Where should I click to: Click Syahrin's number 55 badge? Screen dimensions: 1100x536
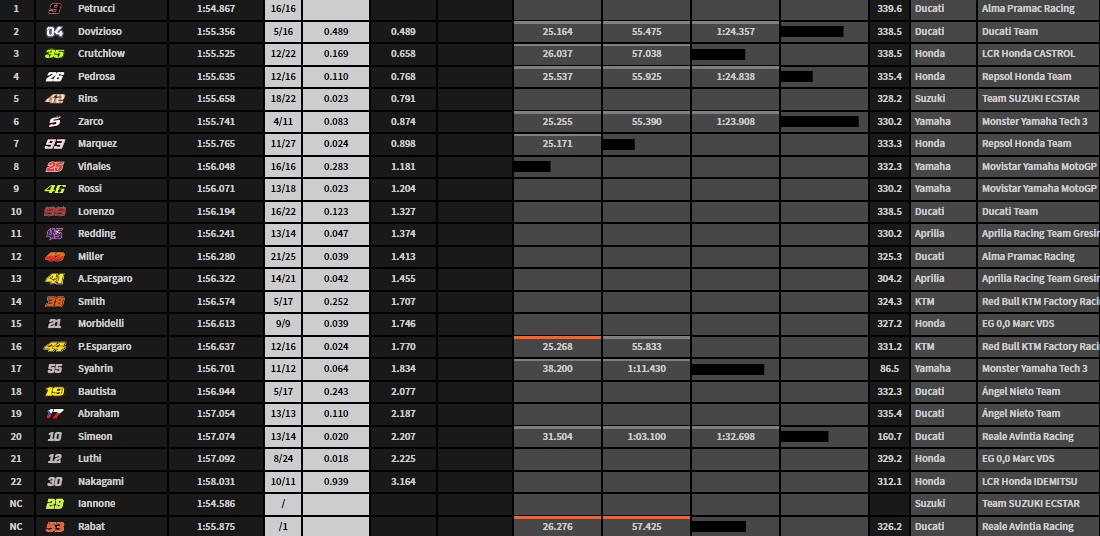pos(55,368)
